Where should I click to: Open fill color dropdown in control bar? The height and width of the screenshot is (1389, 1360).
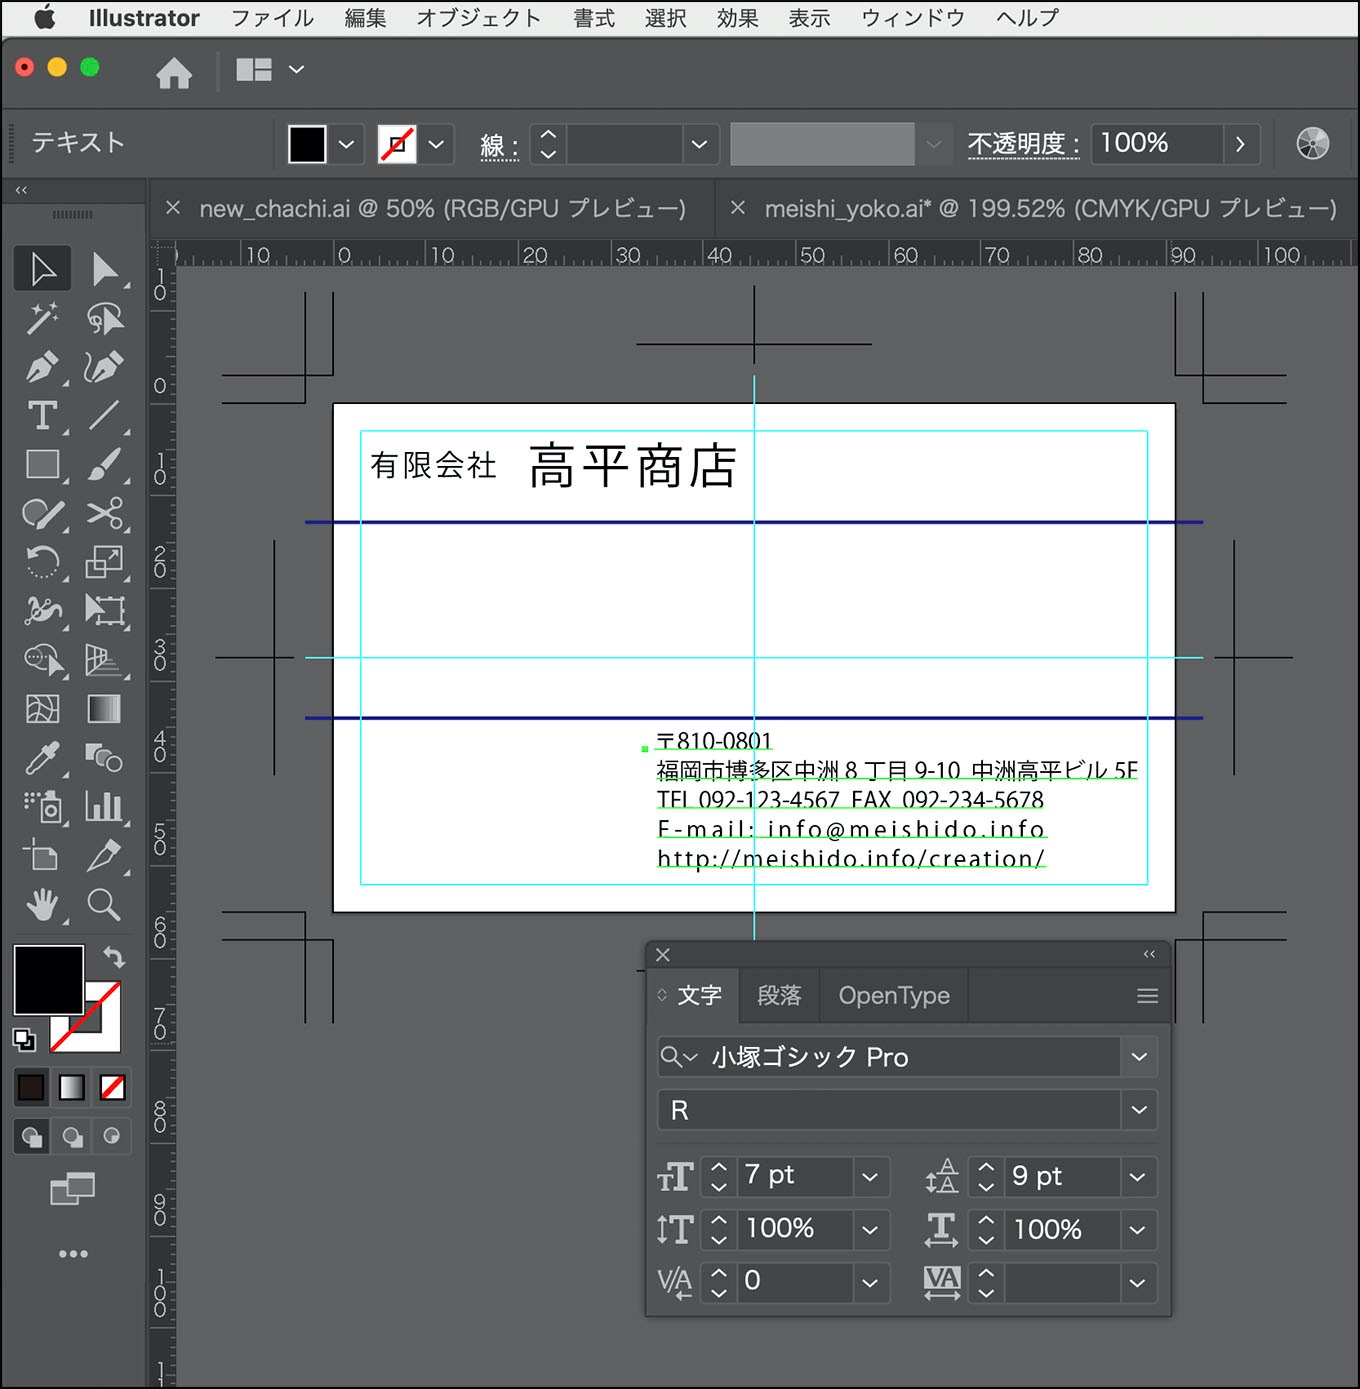tap(346, 144)
